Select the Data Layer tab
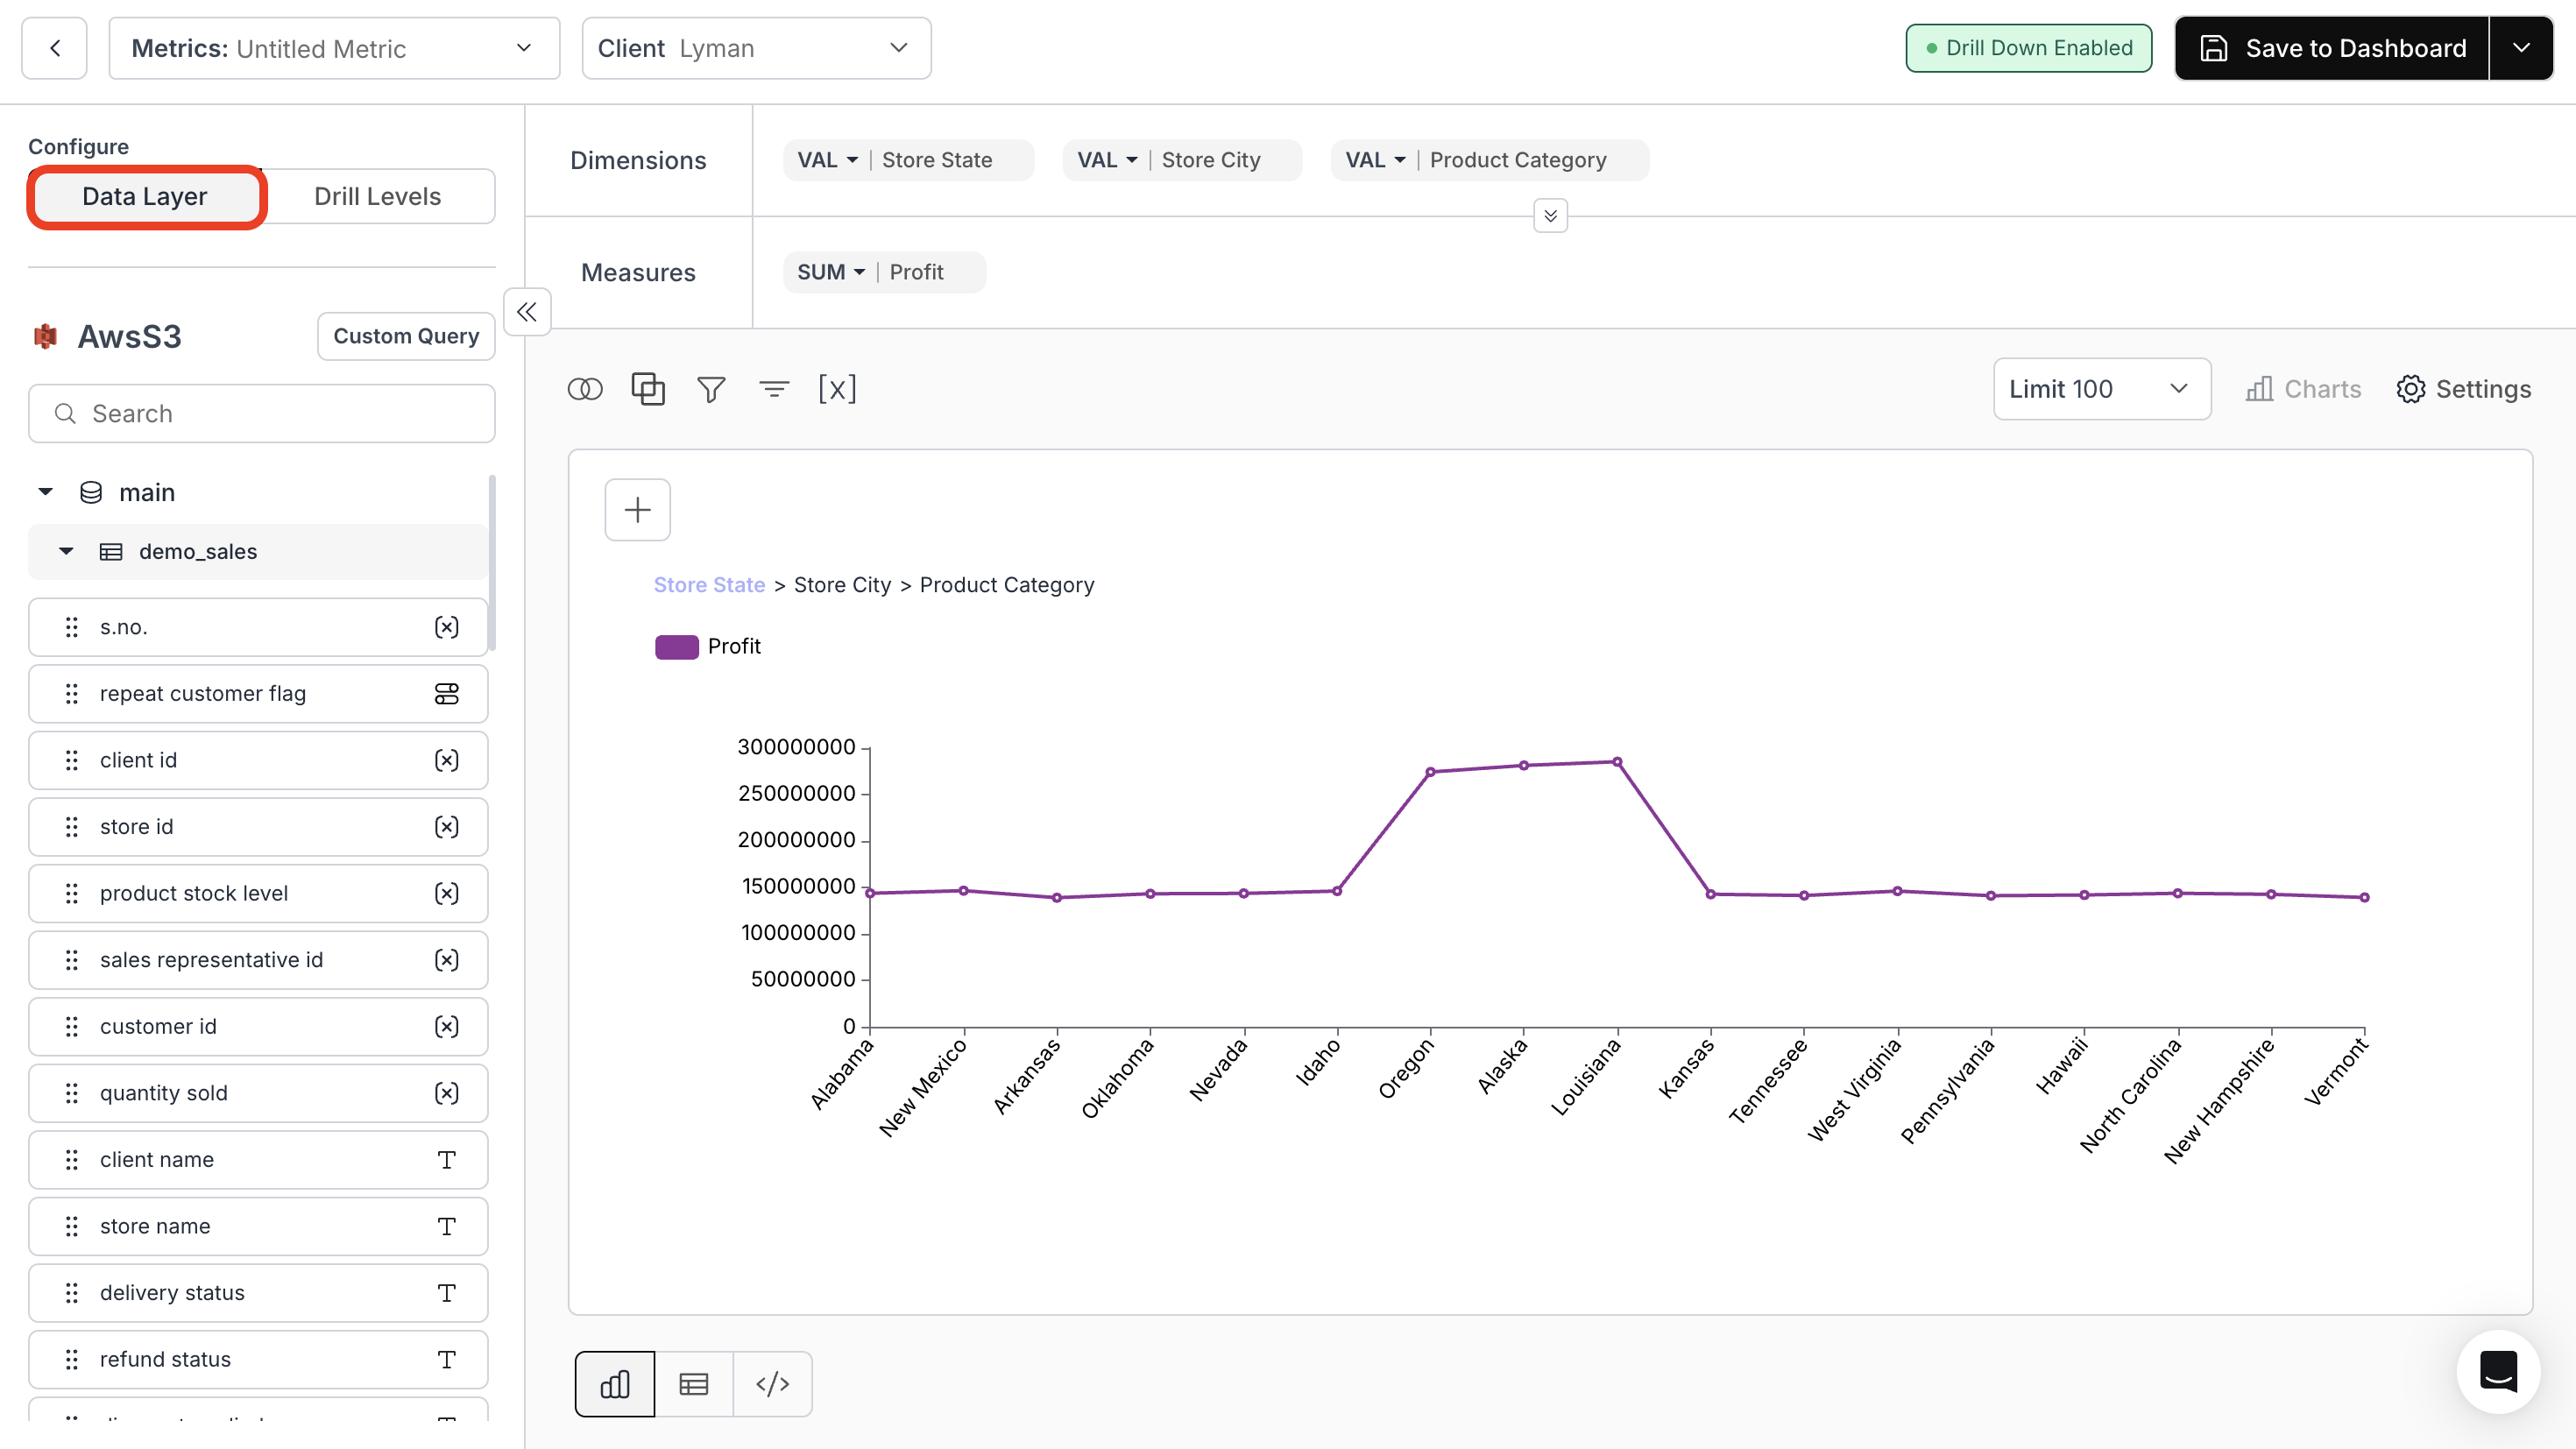Image resolution: width=2576 pixels, height=1449 pixels. click(144, 196)
